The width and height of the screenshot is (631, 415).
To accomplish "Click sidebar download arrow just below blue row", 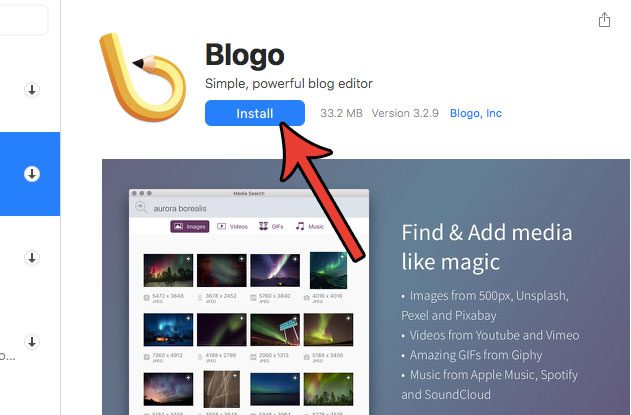I will click(32, 258).
